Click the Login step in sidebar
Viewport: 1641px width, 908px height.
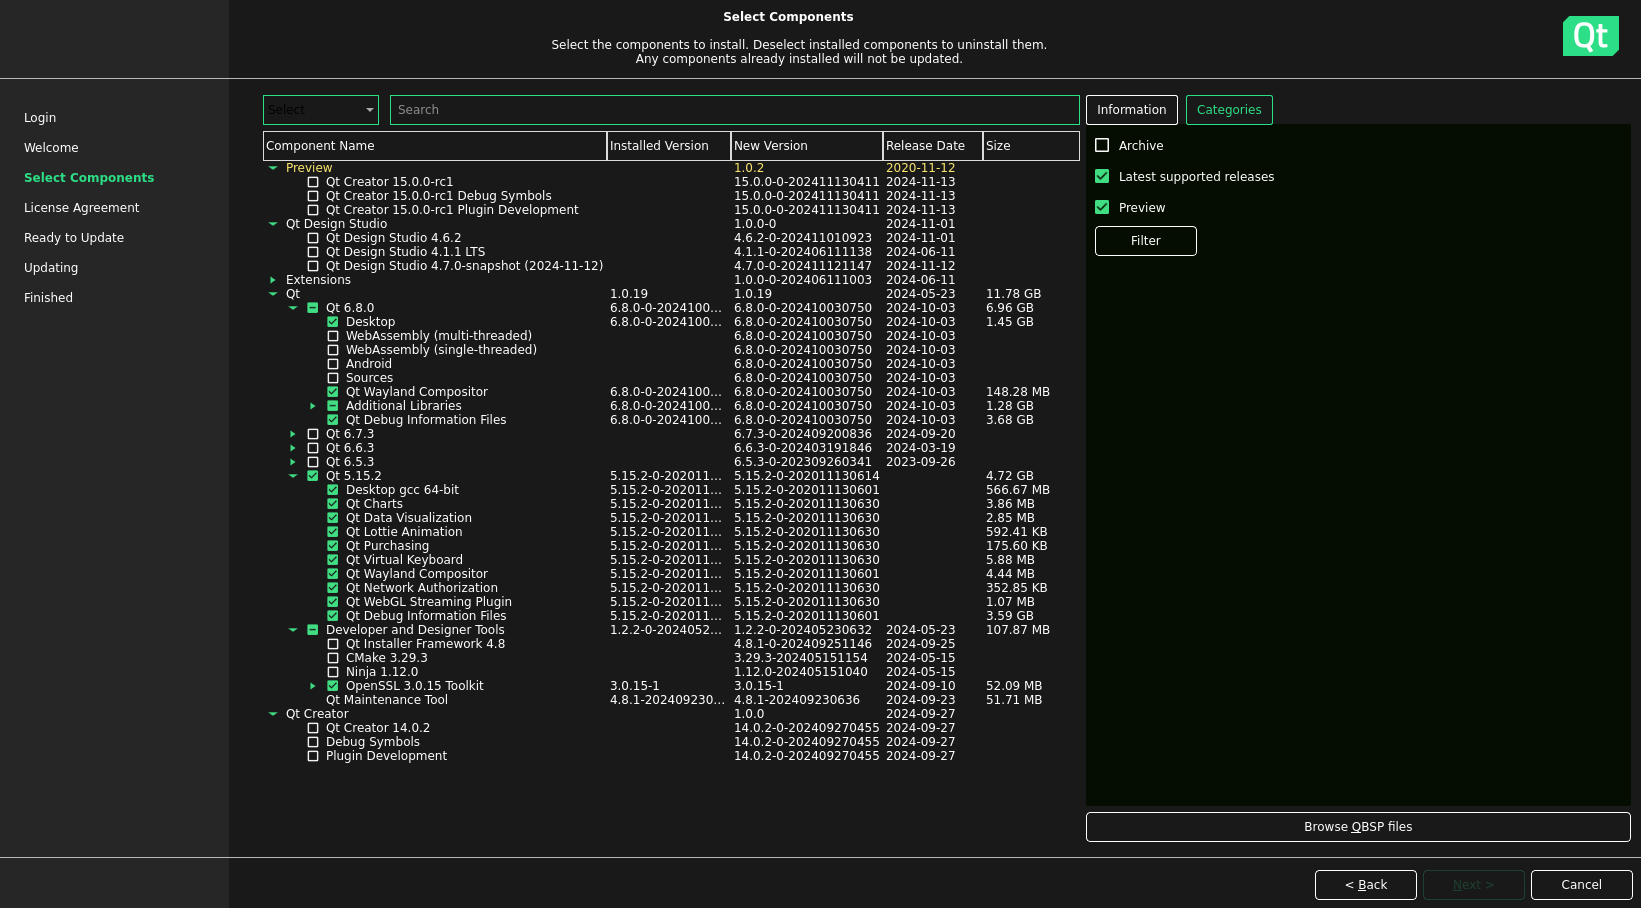pos(40,118)
